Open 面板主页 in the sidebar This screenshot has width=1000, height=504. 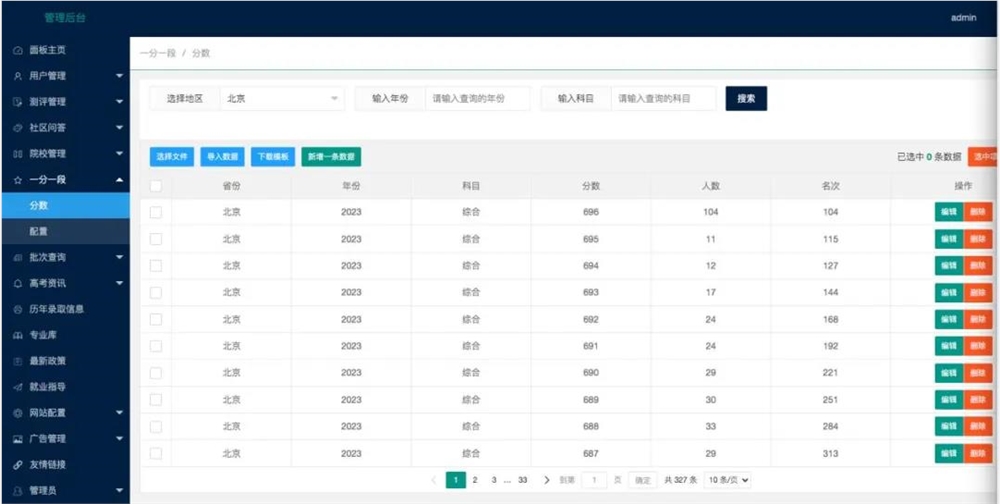tap(65, 50)
